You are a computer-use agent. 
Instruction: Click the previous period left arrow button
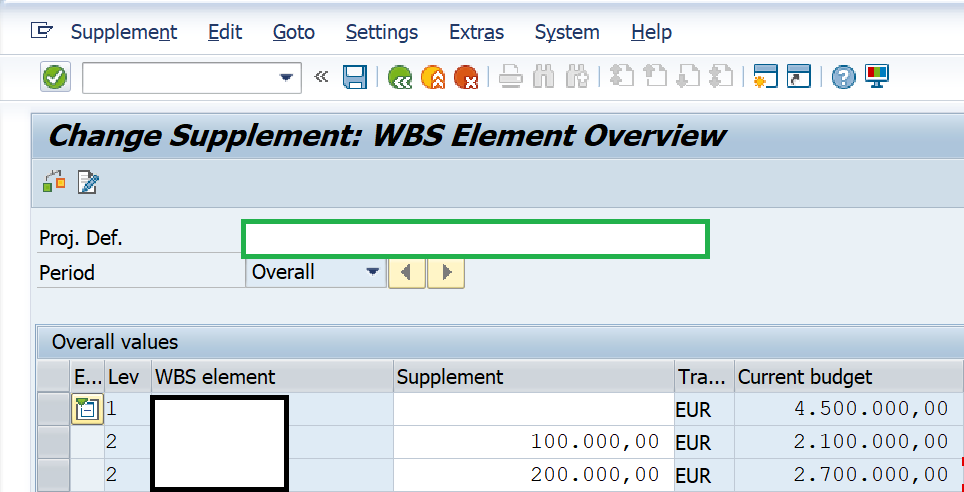point(406,272)
